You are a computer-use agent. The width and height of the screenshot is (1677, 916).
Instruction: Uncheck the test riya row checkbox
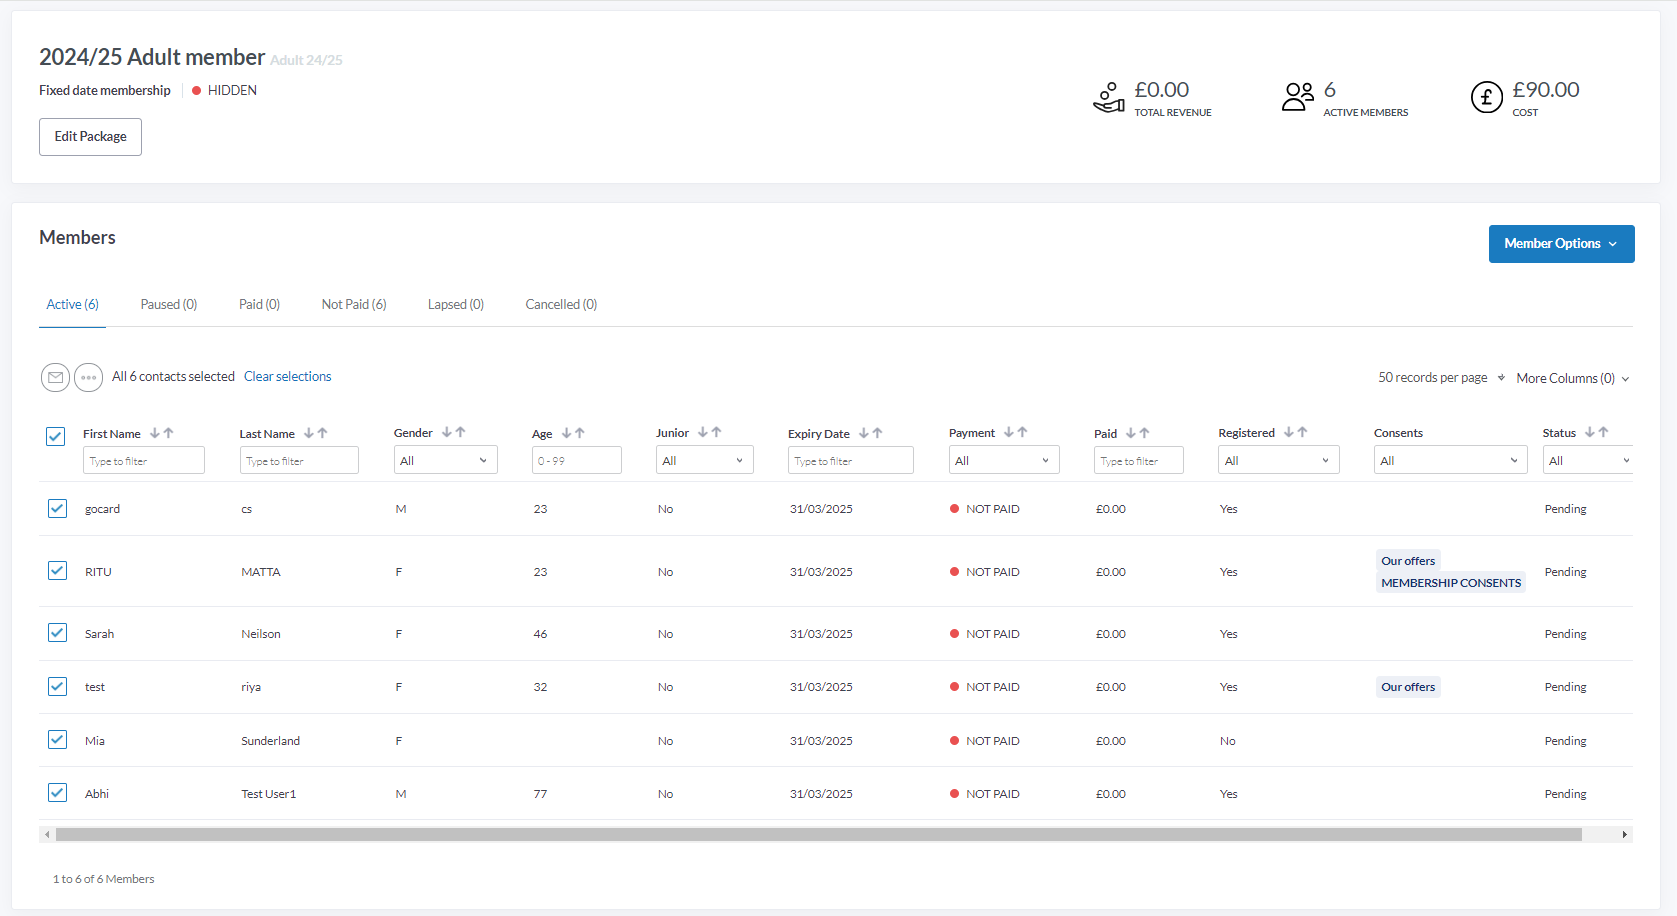tap(57, 686)
